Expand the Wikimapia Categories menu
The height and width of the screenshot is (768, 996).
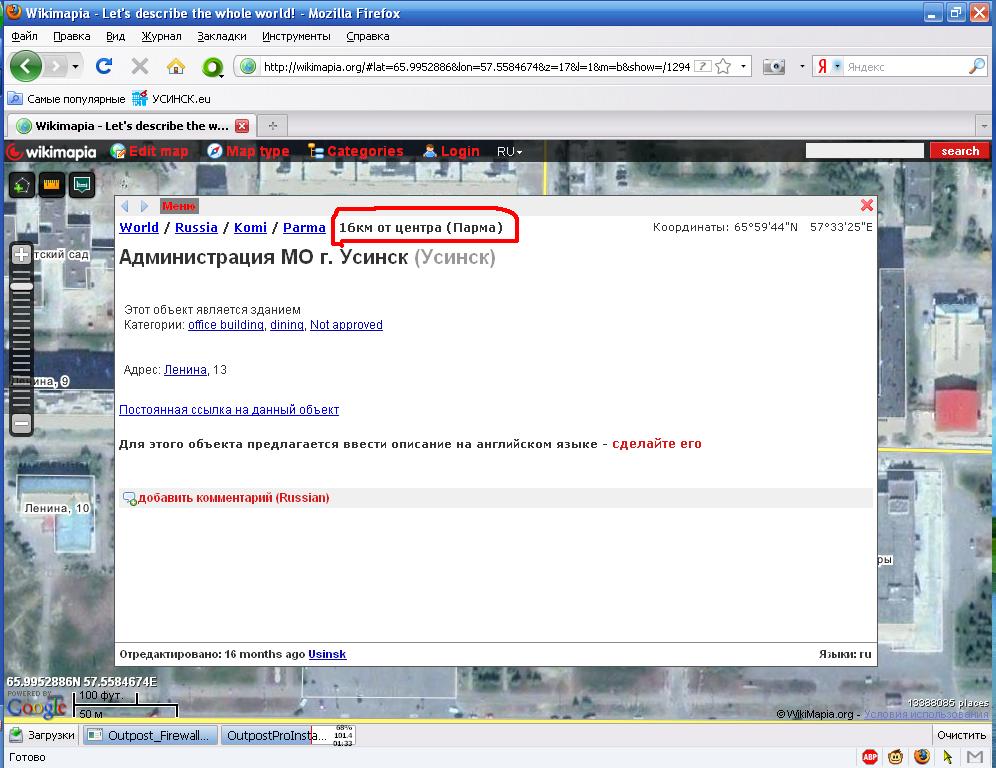coord(355,151)
